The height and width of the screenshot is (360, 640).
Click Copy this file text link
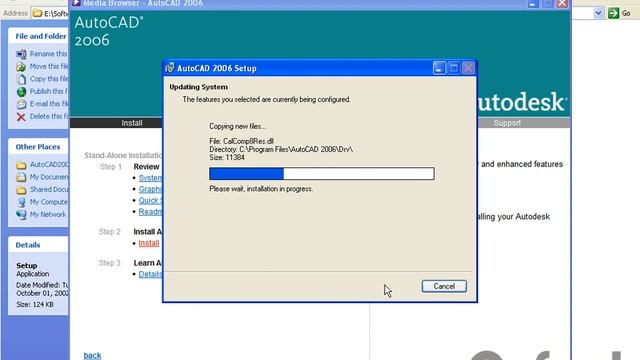(x=49, y=79)
